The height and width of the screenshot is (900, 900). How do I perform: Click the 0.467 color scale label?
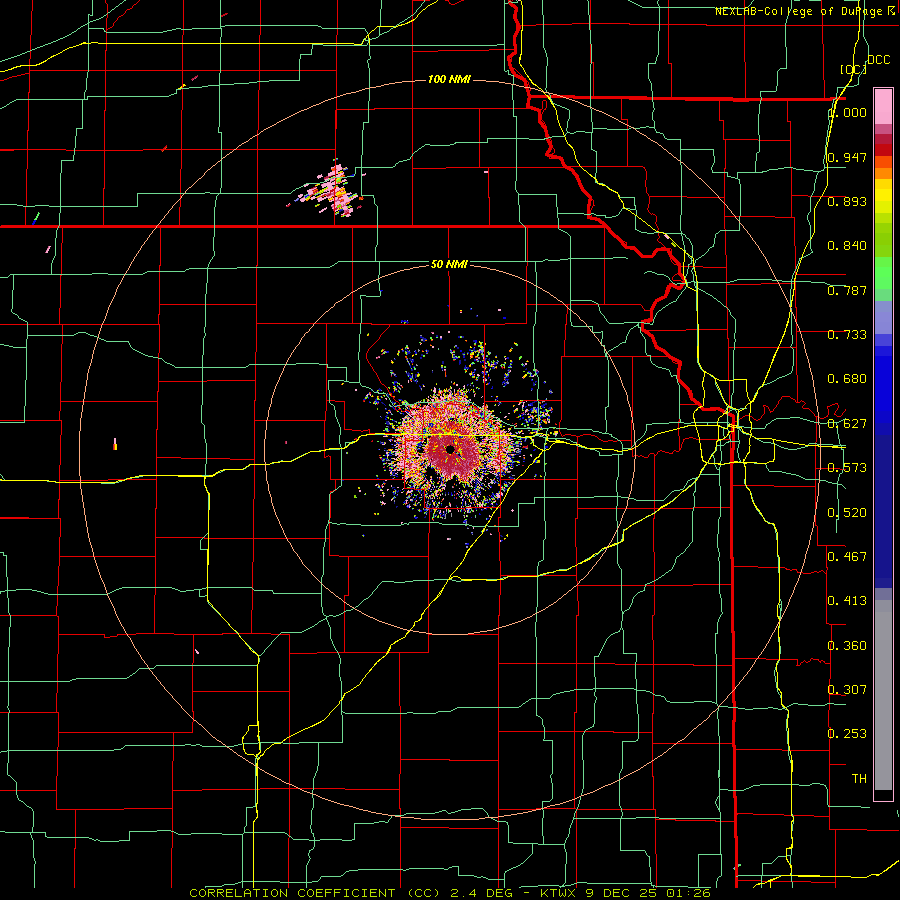click(x=847, y=557)
